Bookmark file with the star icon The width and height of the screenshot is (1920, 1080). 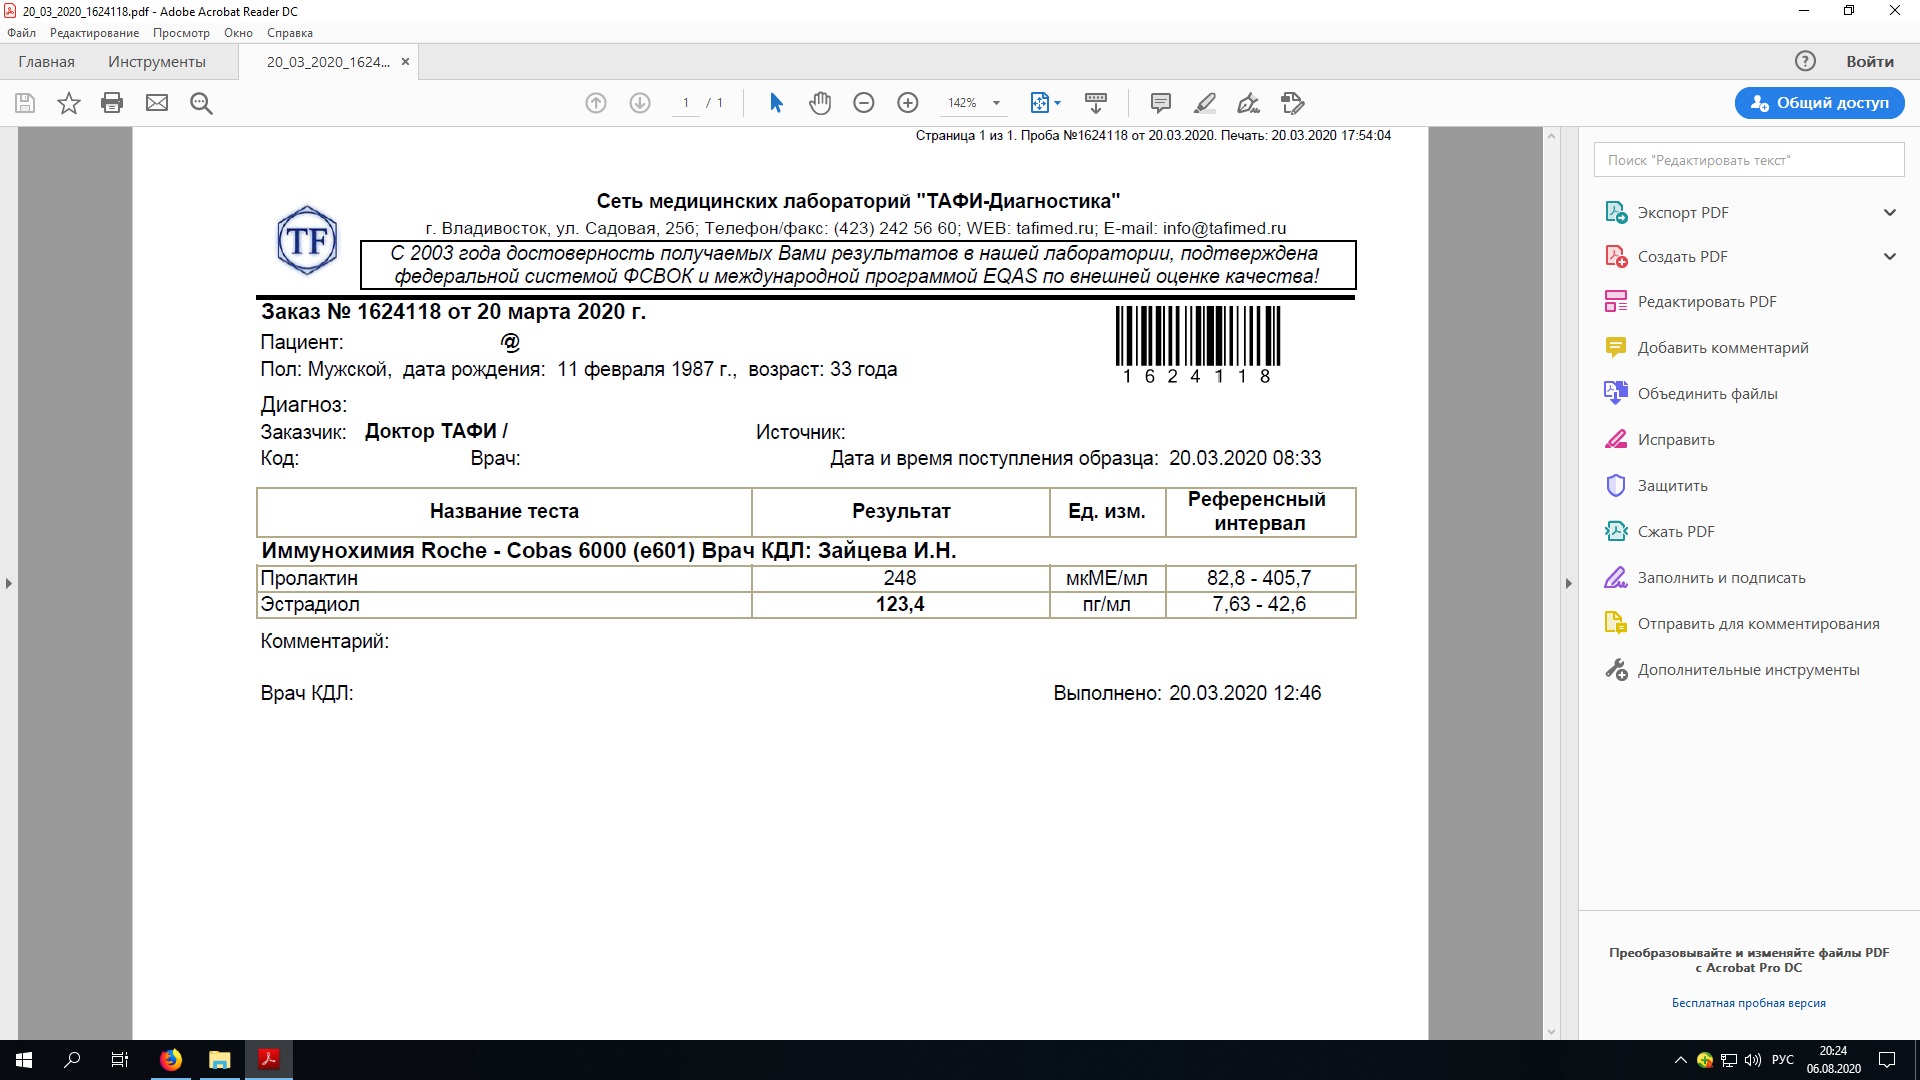point(68,103)
